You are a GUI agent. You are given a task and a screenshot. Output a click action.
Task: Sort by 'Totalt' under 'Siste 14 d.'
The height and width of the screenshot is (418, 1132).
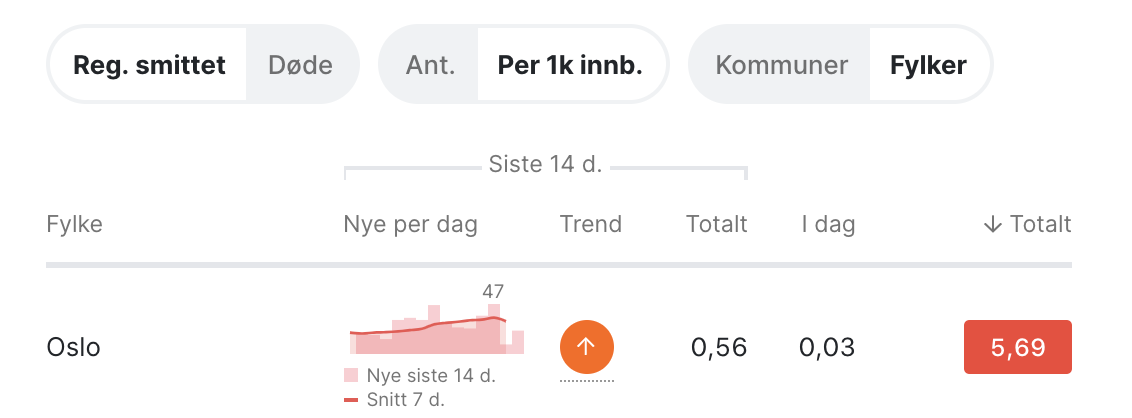pyautogui.click(x=716, y=224)
